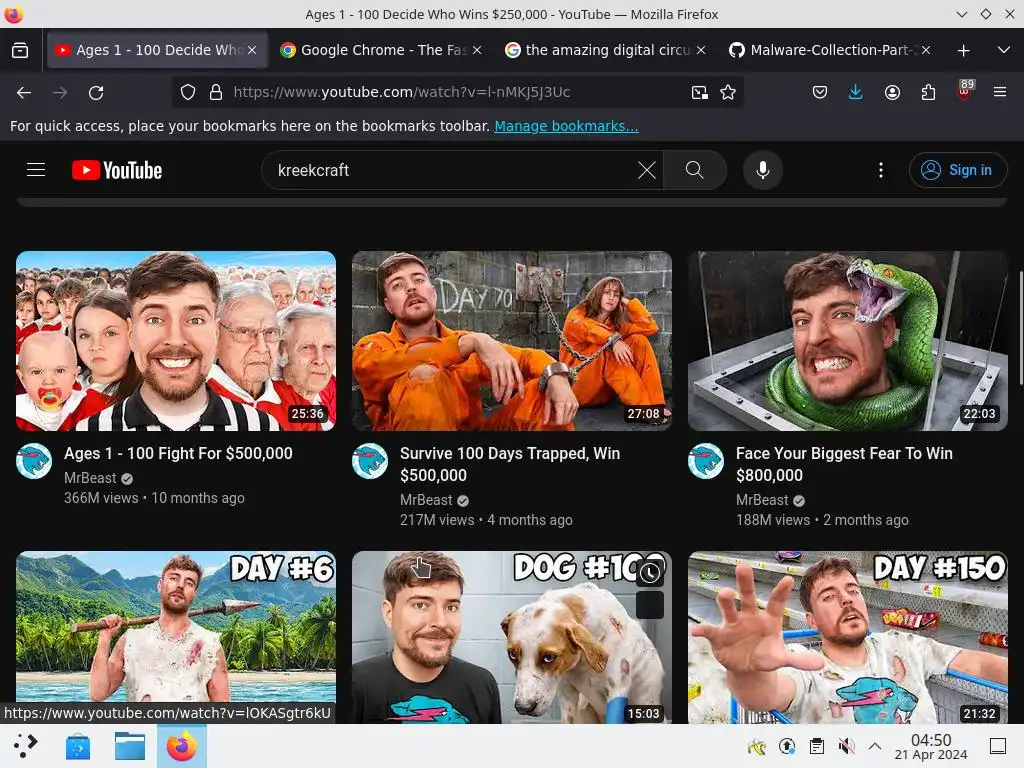Open Firefox downloads panel

[856, 93]
